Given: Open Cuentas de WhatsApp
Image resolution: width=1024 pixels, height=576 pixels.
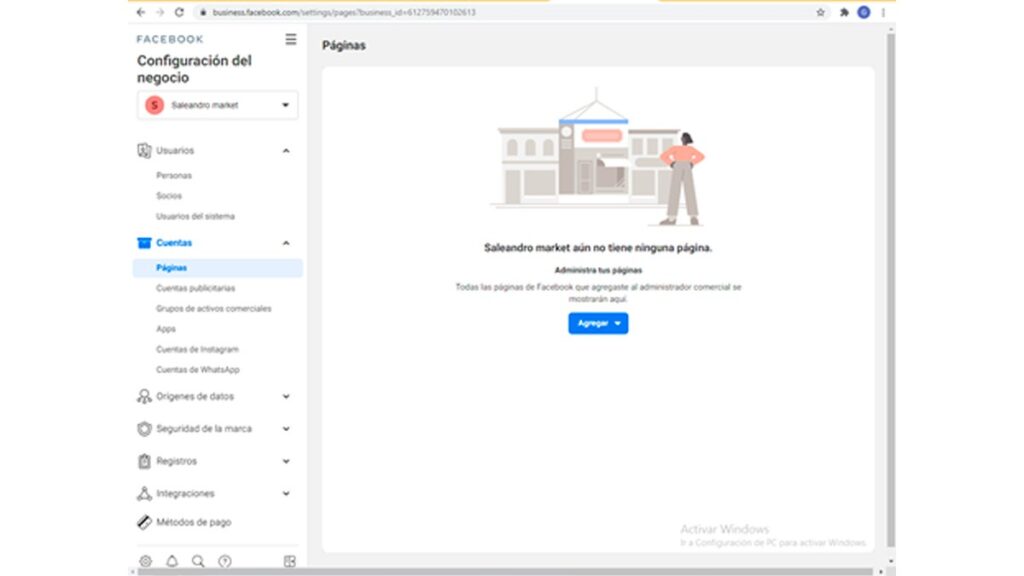Looking at the screenshot, I should [198, 370].
